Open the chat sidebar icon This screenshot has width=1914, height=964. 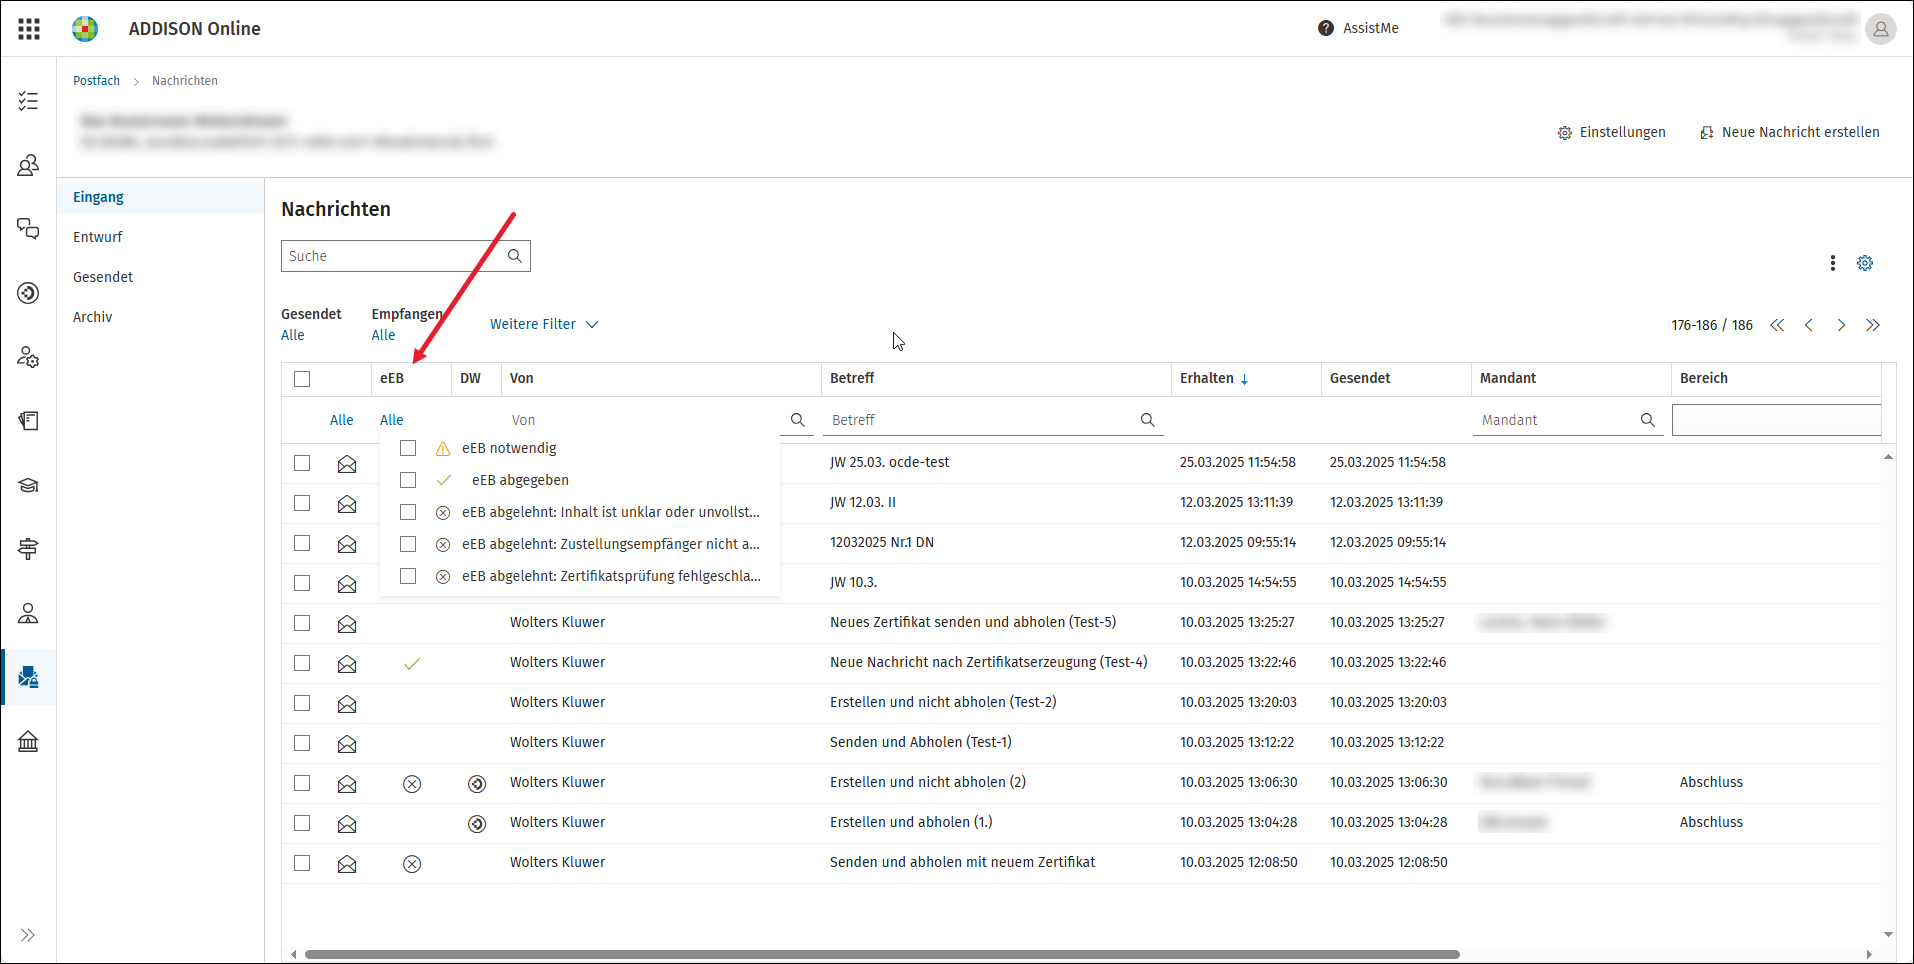pos(28,229)
